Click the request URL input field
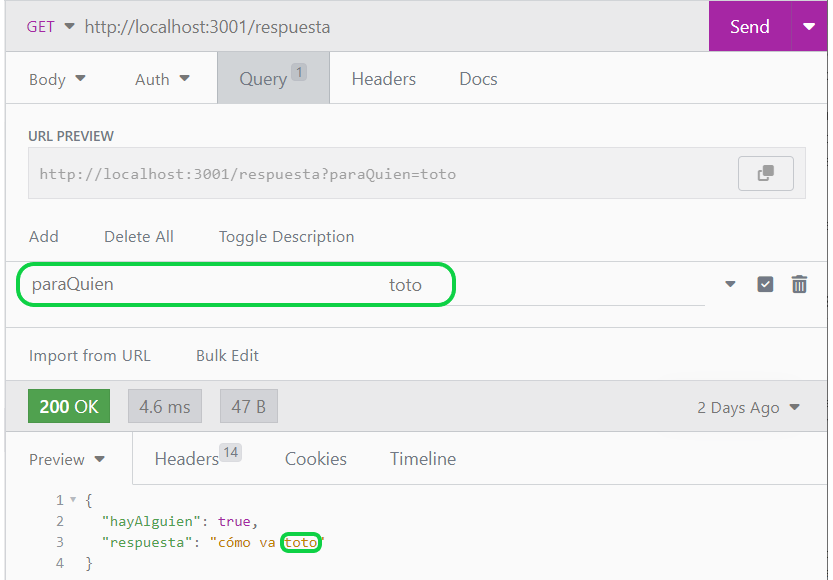 click(x=300, y=27)
